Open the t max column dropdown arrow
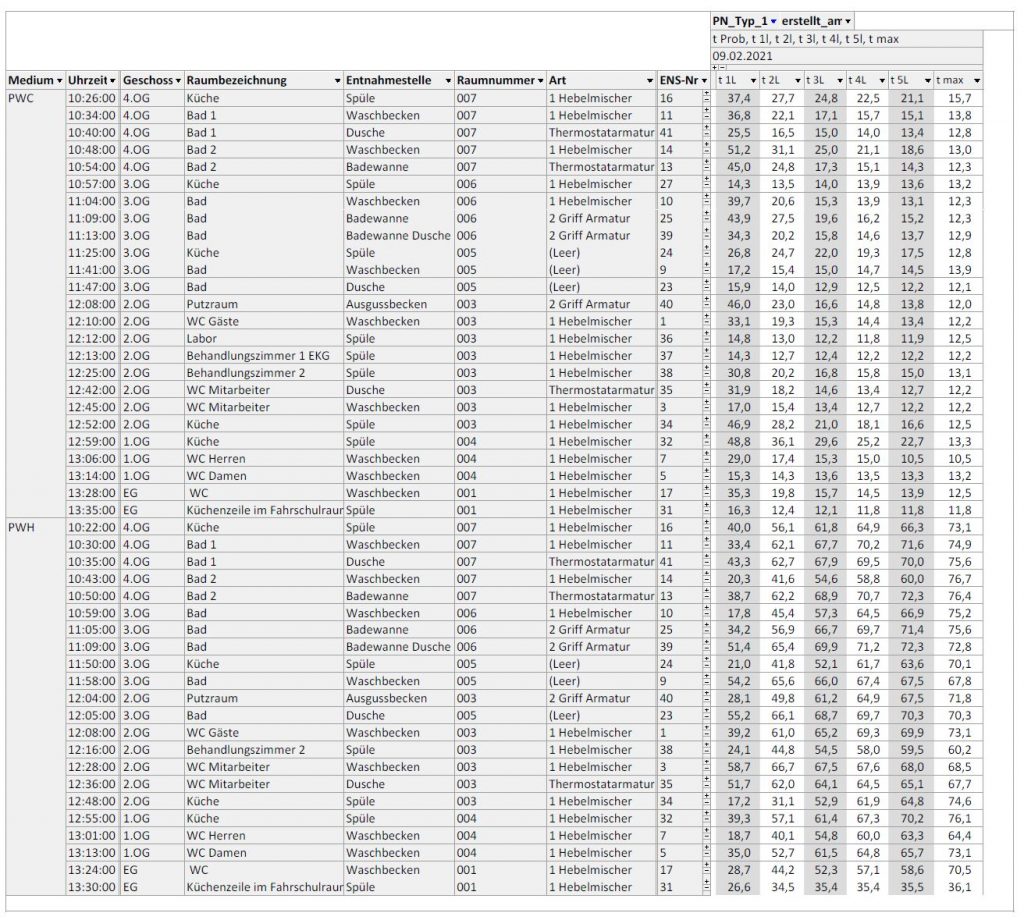Screen dimensions: 1024x920 (x=976, y=80)
